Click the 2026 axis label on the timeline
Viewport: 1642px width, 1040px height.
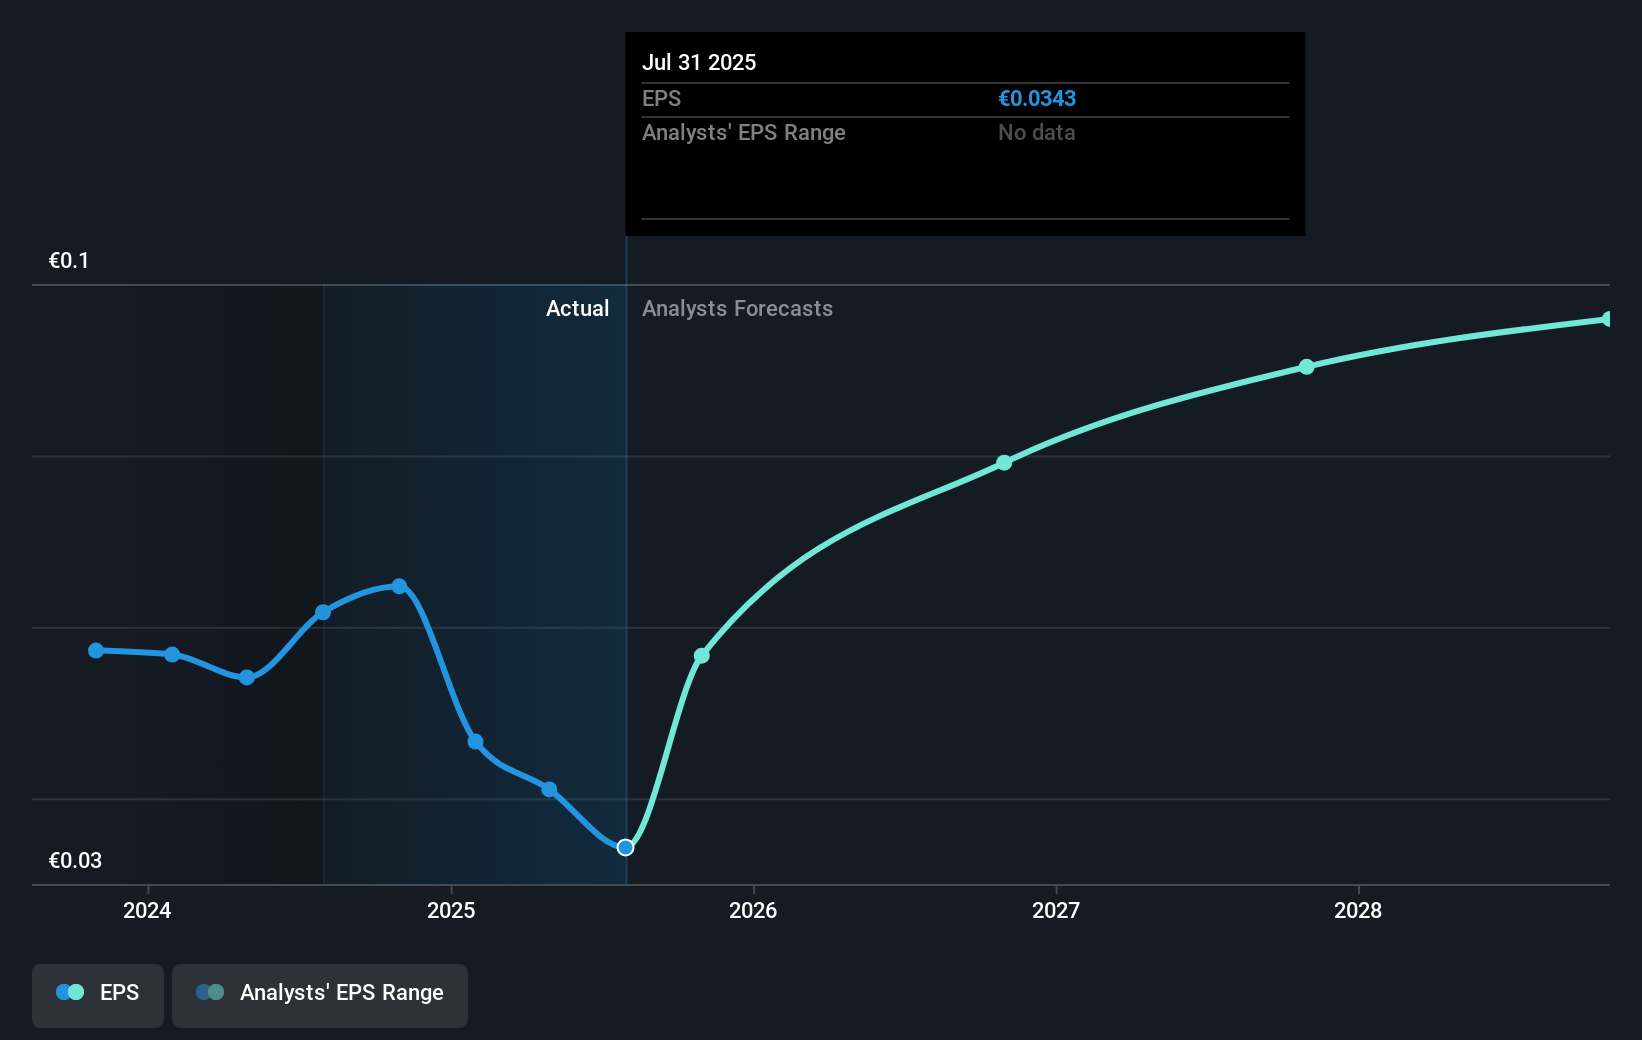click(754, 911)
